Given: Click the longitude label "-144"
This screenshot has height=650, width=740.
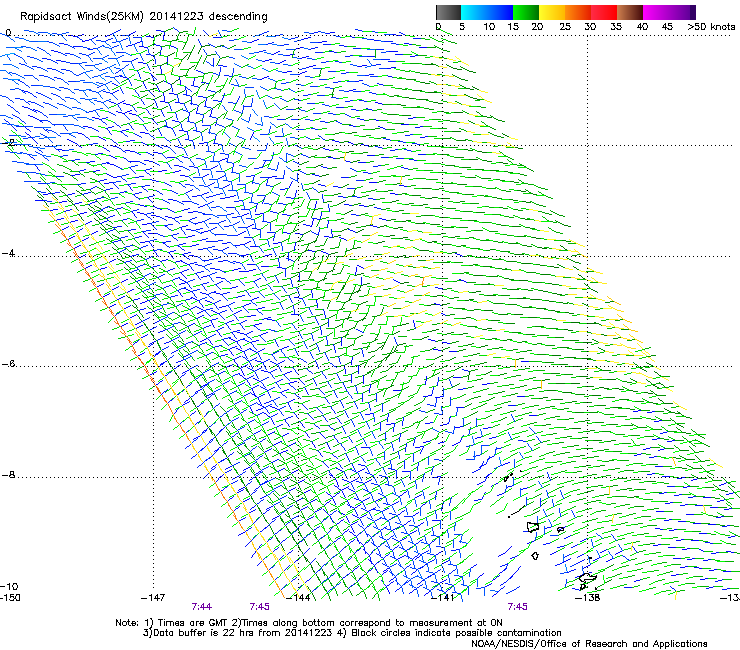Looking at the screenshot, I should tap(298, 597).
